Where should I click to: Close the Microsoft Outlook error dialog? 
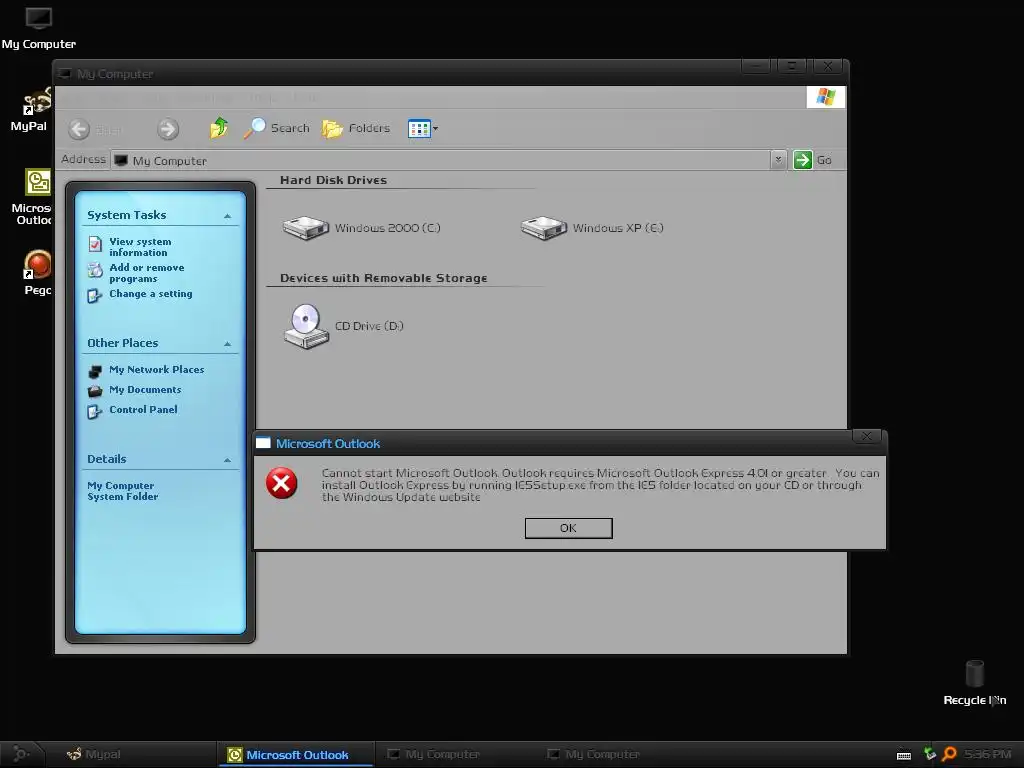point(867,436)
